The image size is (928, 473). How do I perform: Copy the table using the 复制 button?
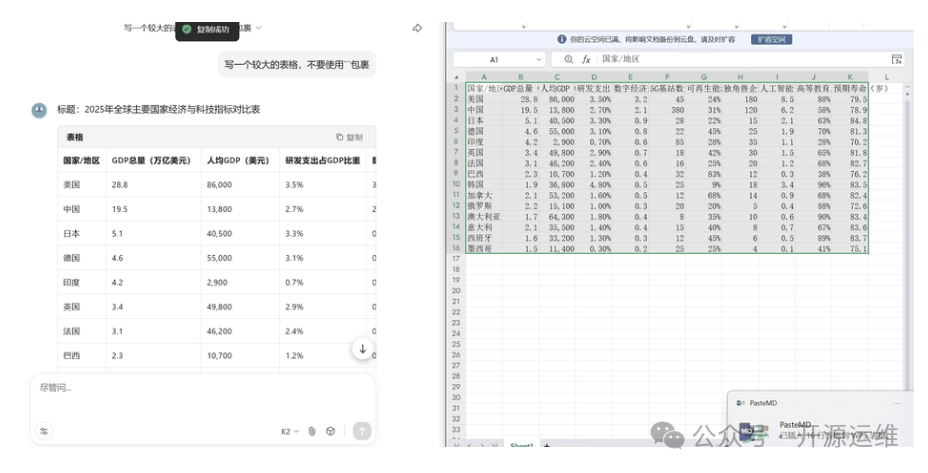pos(349,137)
